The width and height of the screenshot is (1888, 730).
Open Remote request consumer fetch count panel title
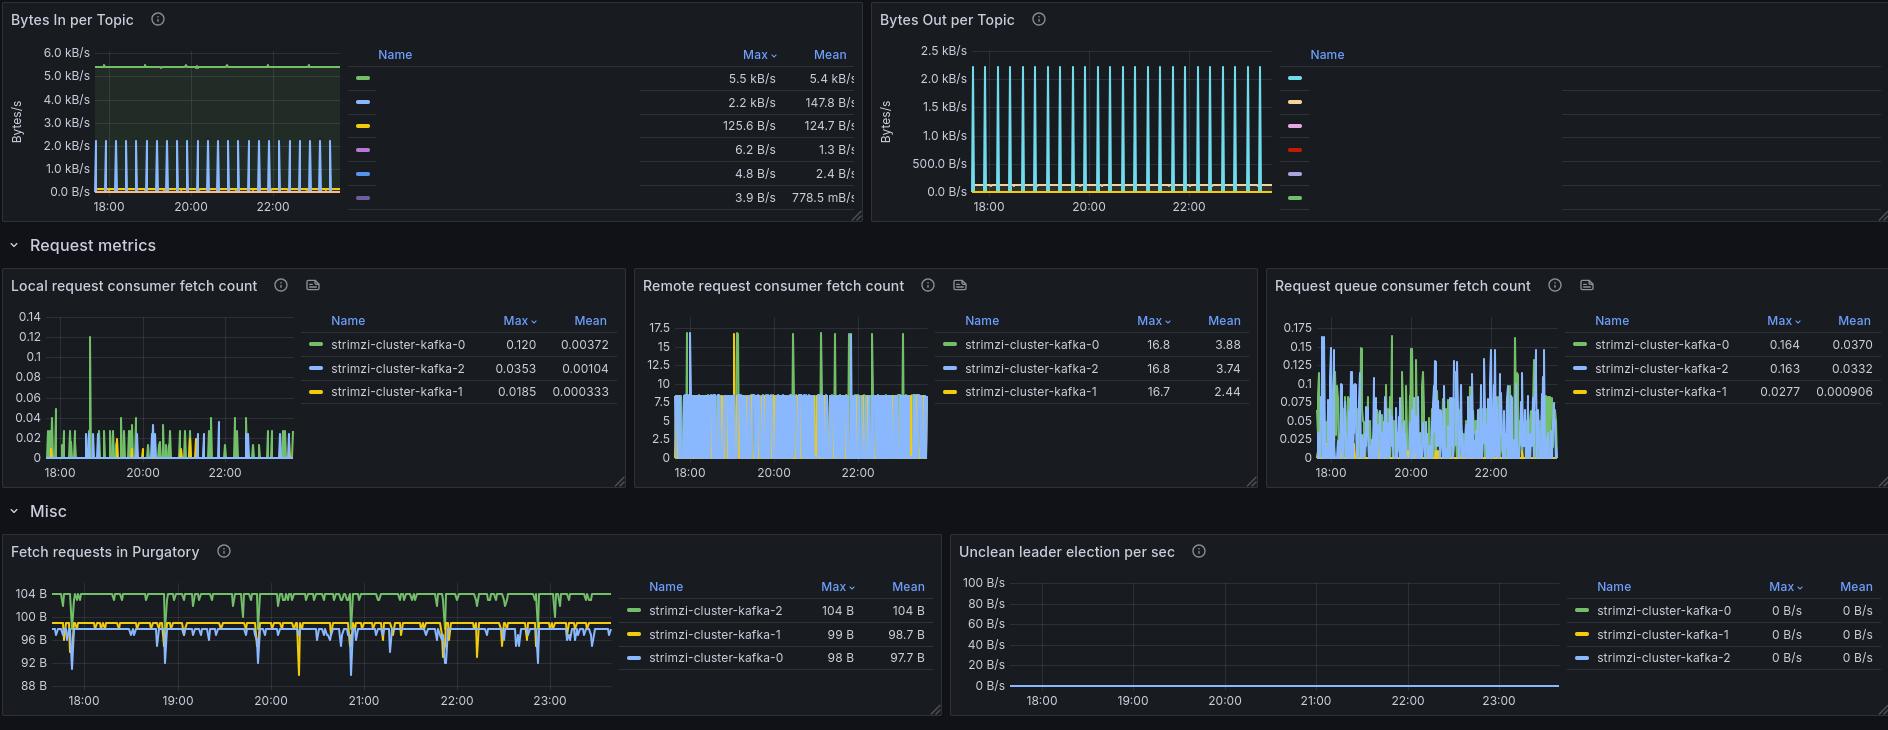coord(773,286)
